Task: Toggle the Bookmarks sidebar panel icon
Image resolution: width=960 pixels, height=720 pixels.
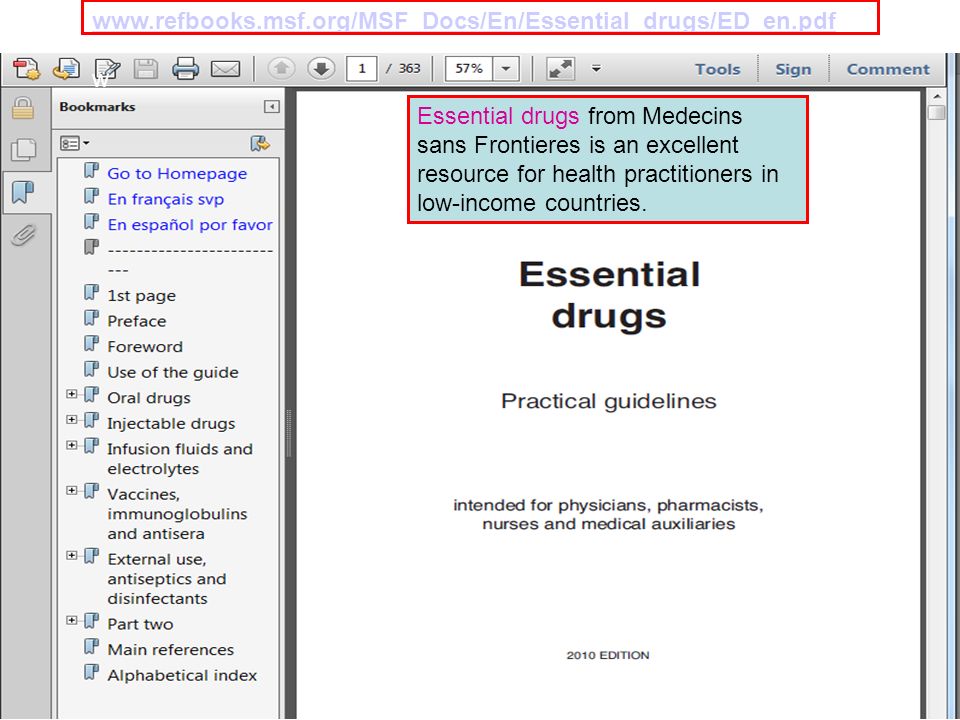Action: point(23,192)
